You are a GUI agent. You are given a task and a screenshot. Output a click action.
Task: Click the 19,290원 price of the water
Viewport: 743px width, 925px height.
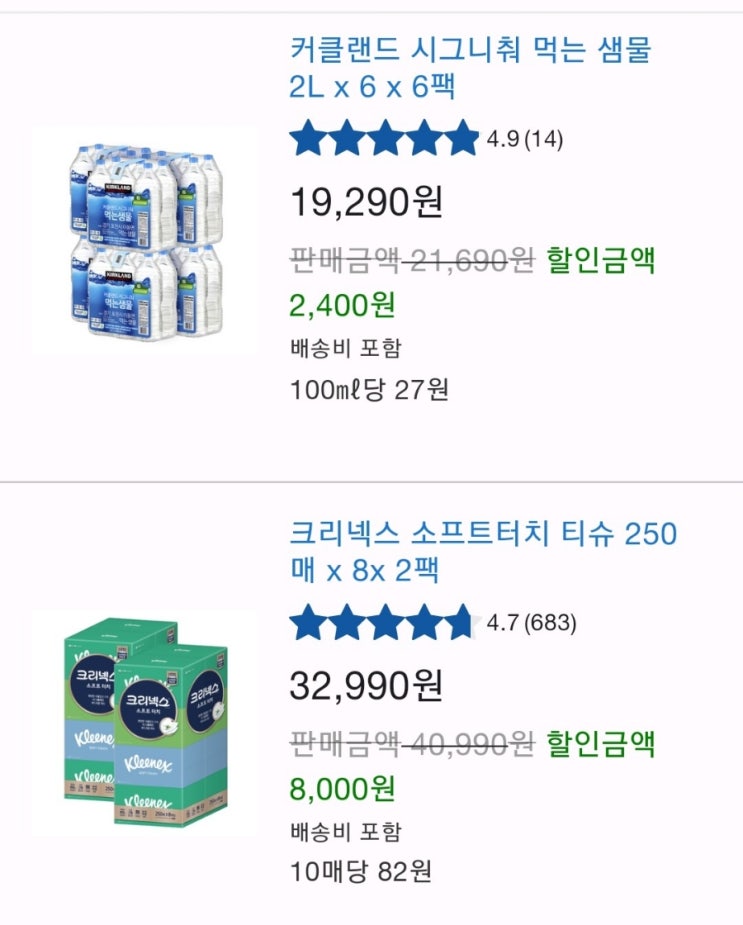[366, 202]
